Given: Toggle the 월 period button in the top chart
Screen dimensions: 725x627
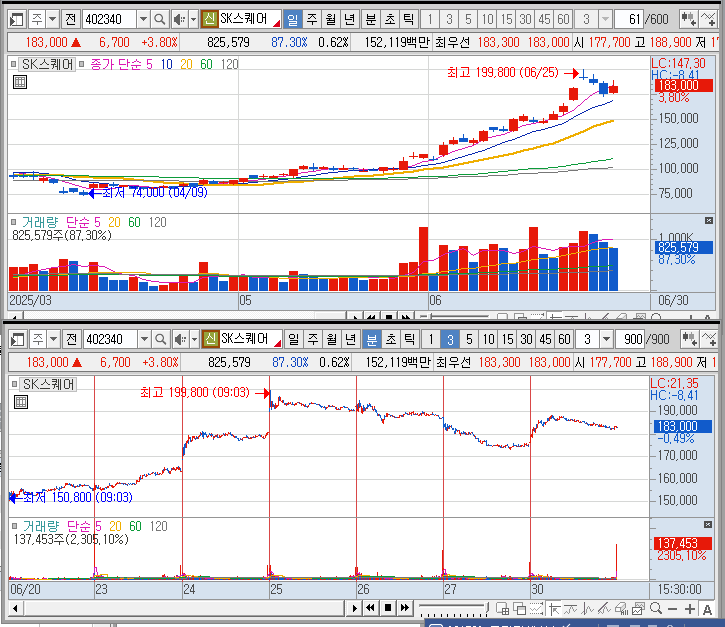Looking at the screenshot, I should [x=331, y=19].
